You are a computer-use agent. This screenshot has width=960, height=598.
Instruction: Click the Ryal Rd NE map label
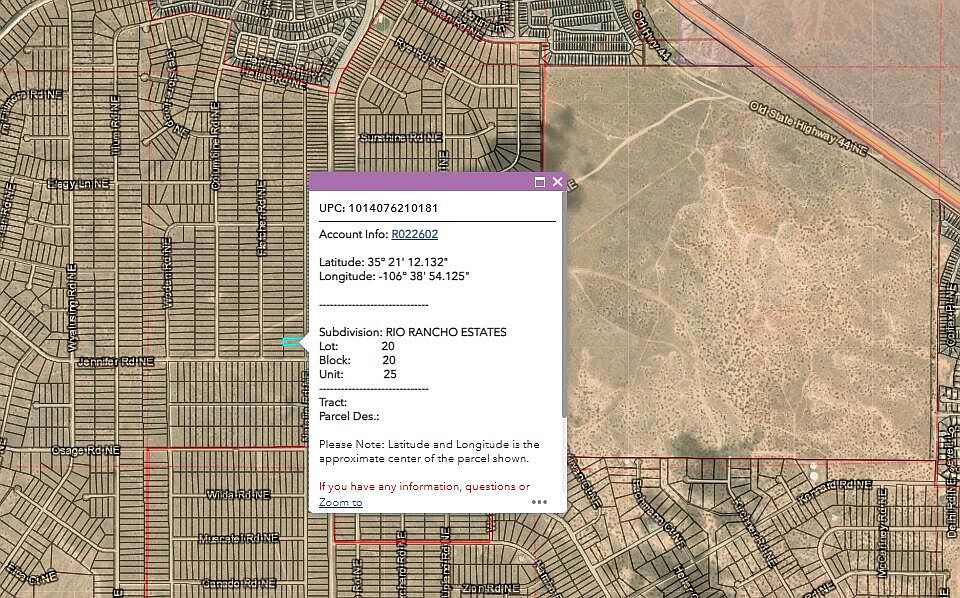[420, 53]
